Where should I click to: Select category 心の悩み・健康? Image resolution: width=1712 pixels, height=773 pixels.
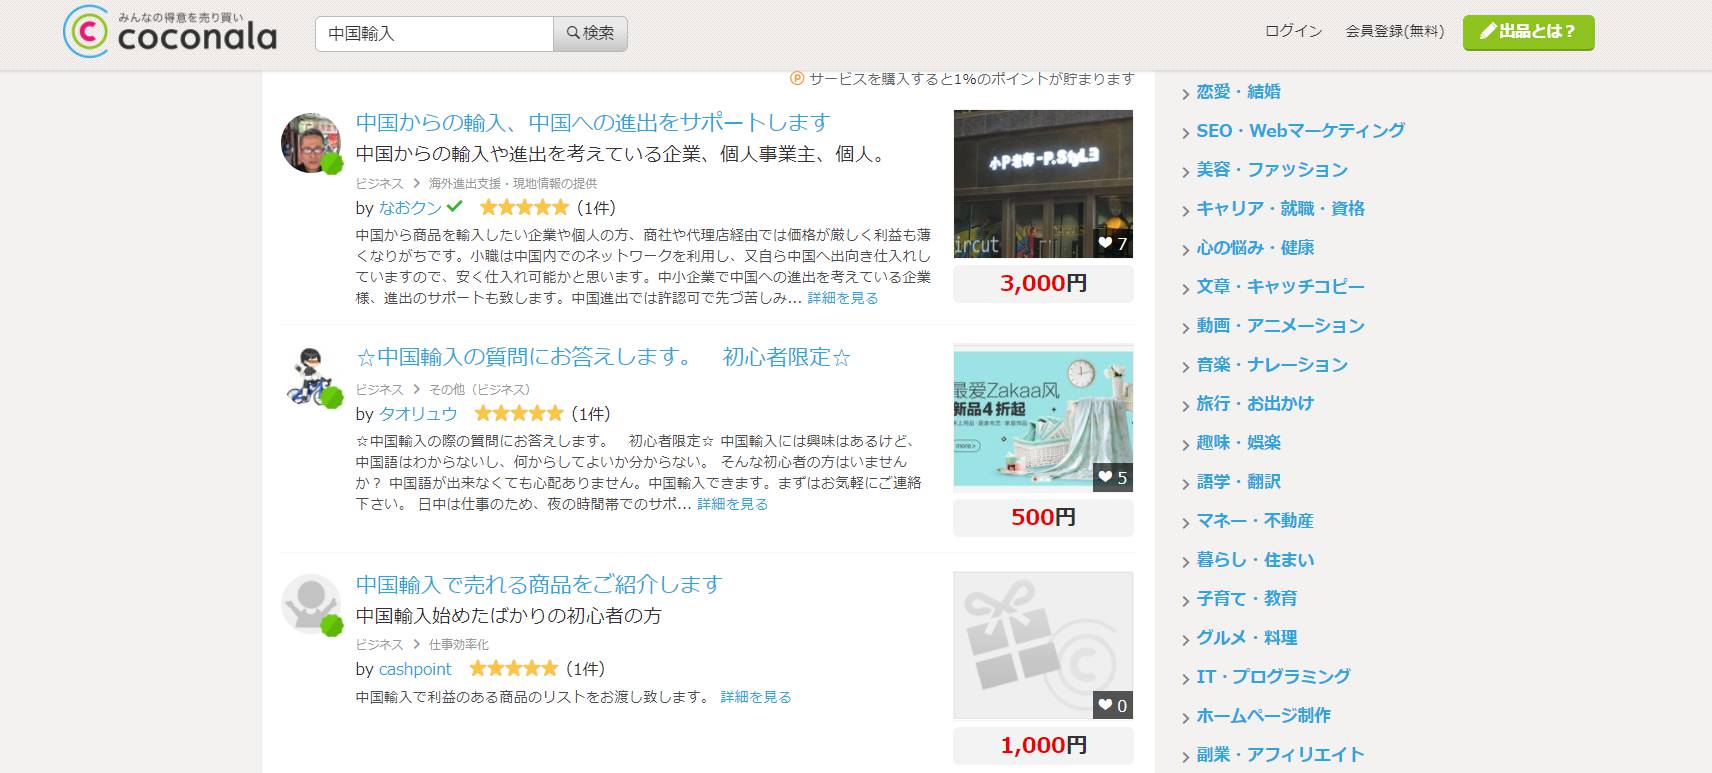(x=1255, y=248)
